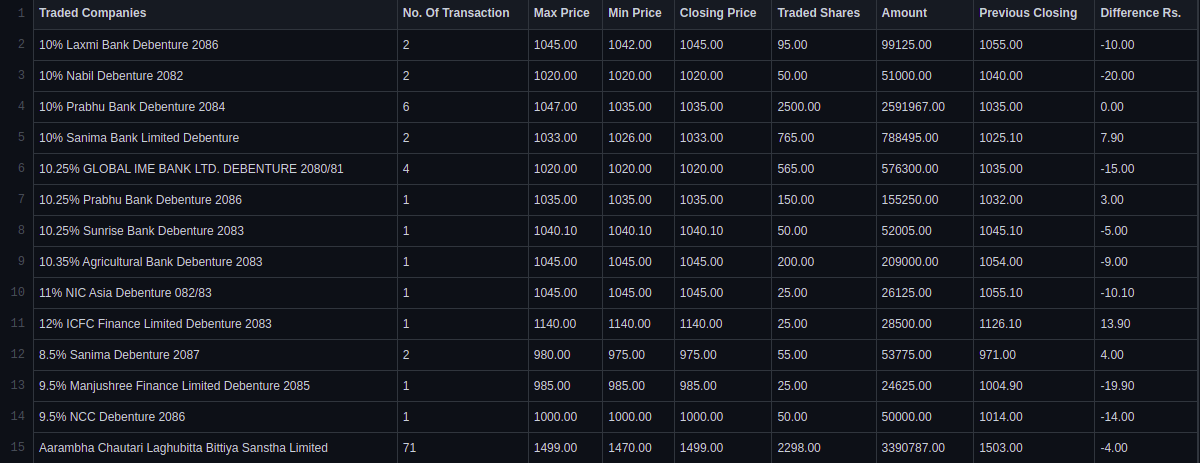The width and height of the screenshot is (1200, 463).
Task: Click the 11% NIC Asia Debenture 082/83 cell
Action: coord(214,293)
